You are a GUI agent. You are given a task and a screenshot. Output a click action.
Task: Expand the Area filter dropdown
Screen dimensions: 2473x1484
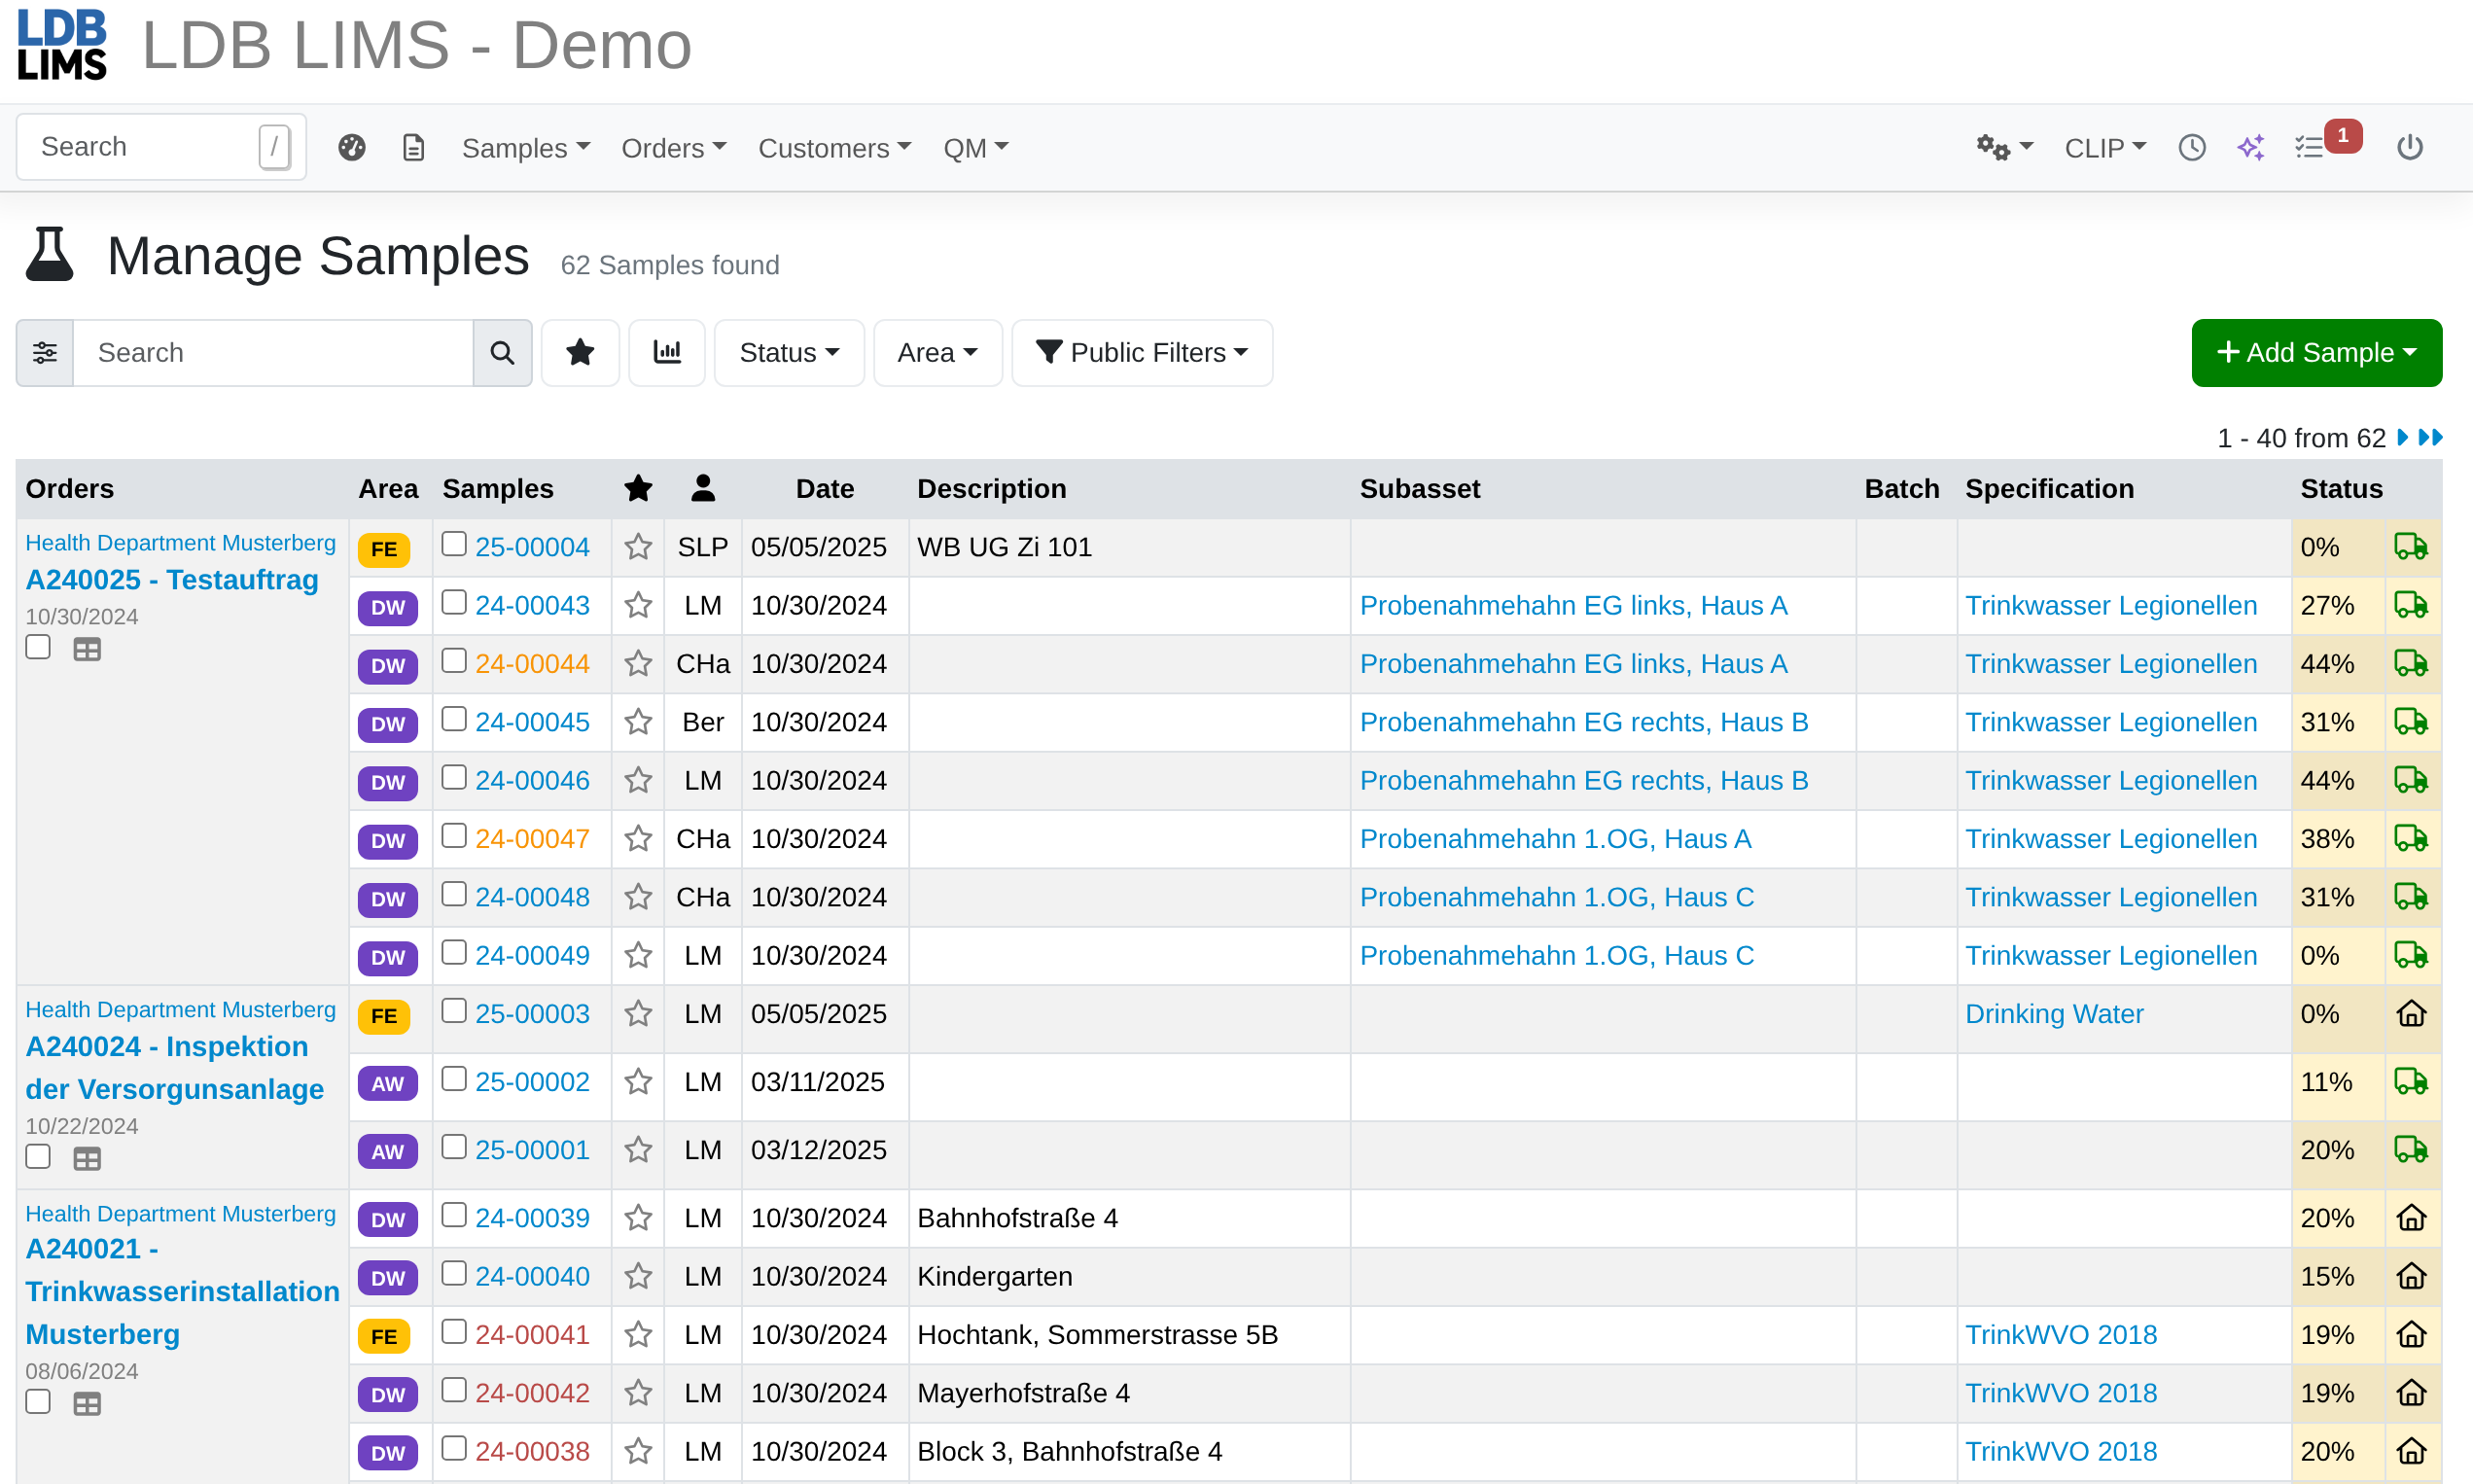click(x=937, y=352)
